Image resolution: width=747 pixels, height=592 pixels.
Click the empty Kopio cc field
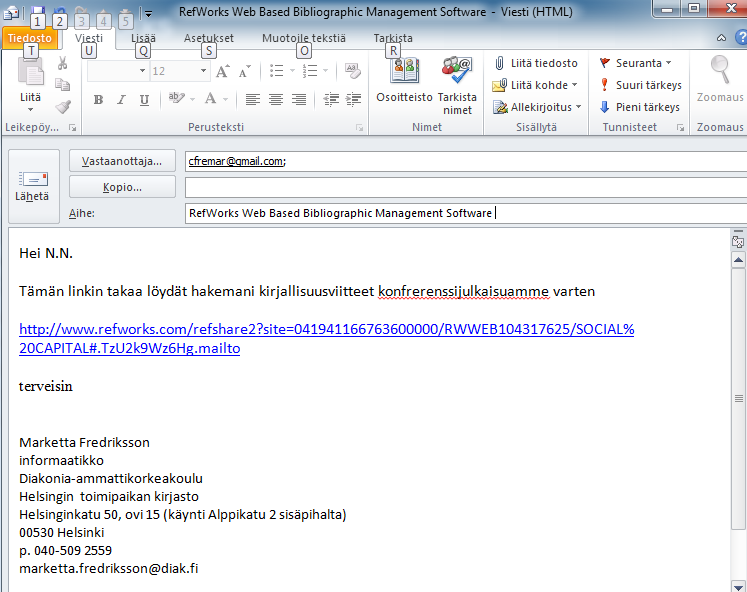click(465, 187)
